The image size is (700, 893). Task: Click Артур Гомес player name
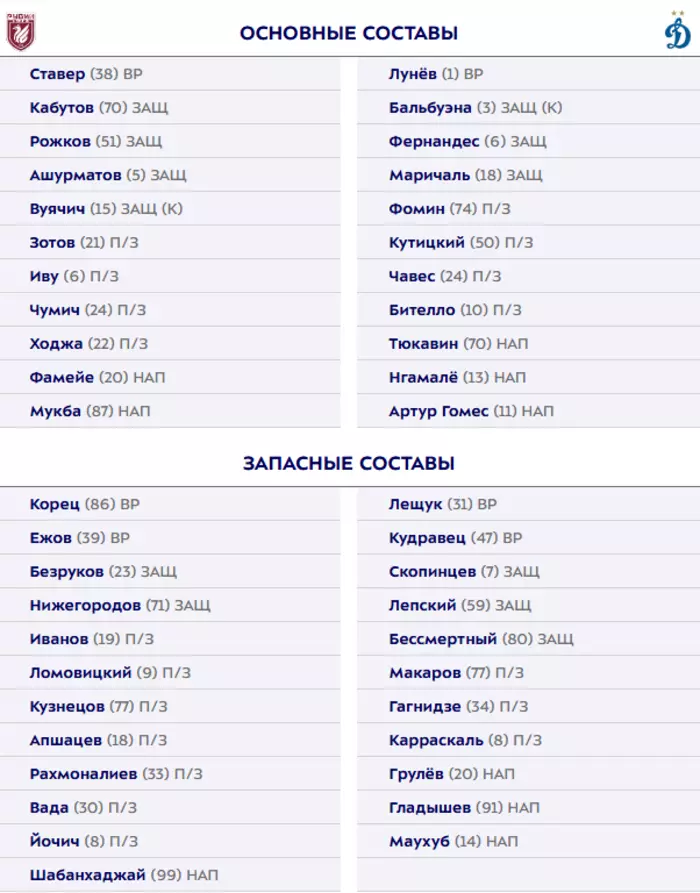439,411
